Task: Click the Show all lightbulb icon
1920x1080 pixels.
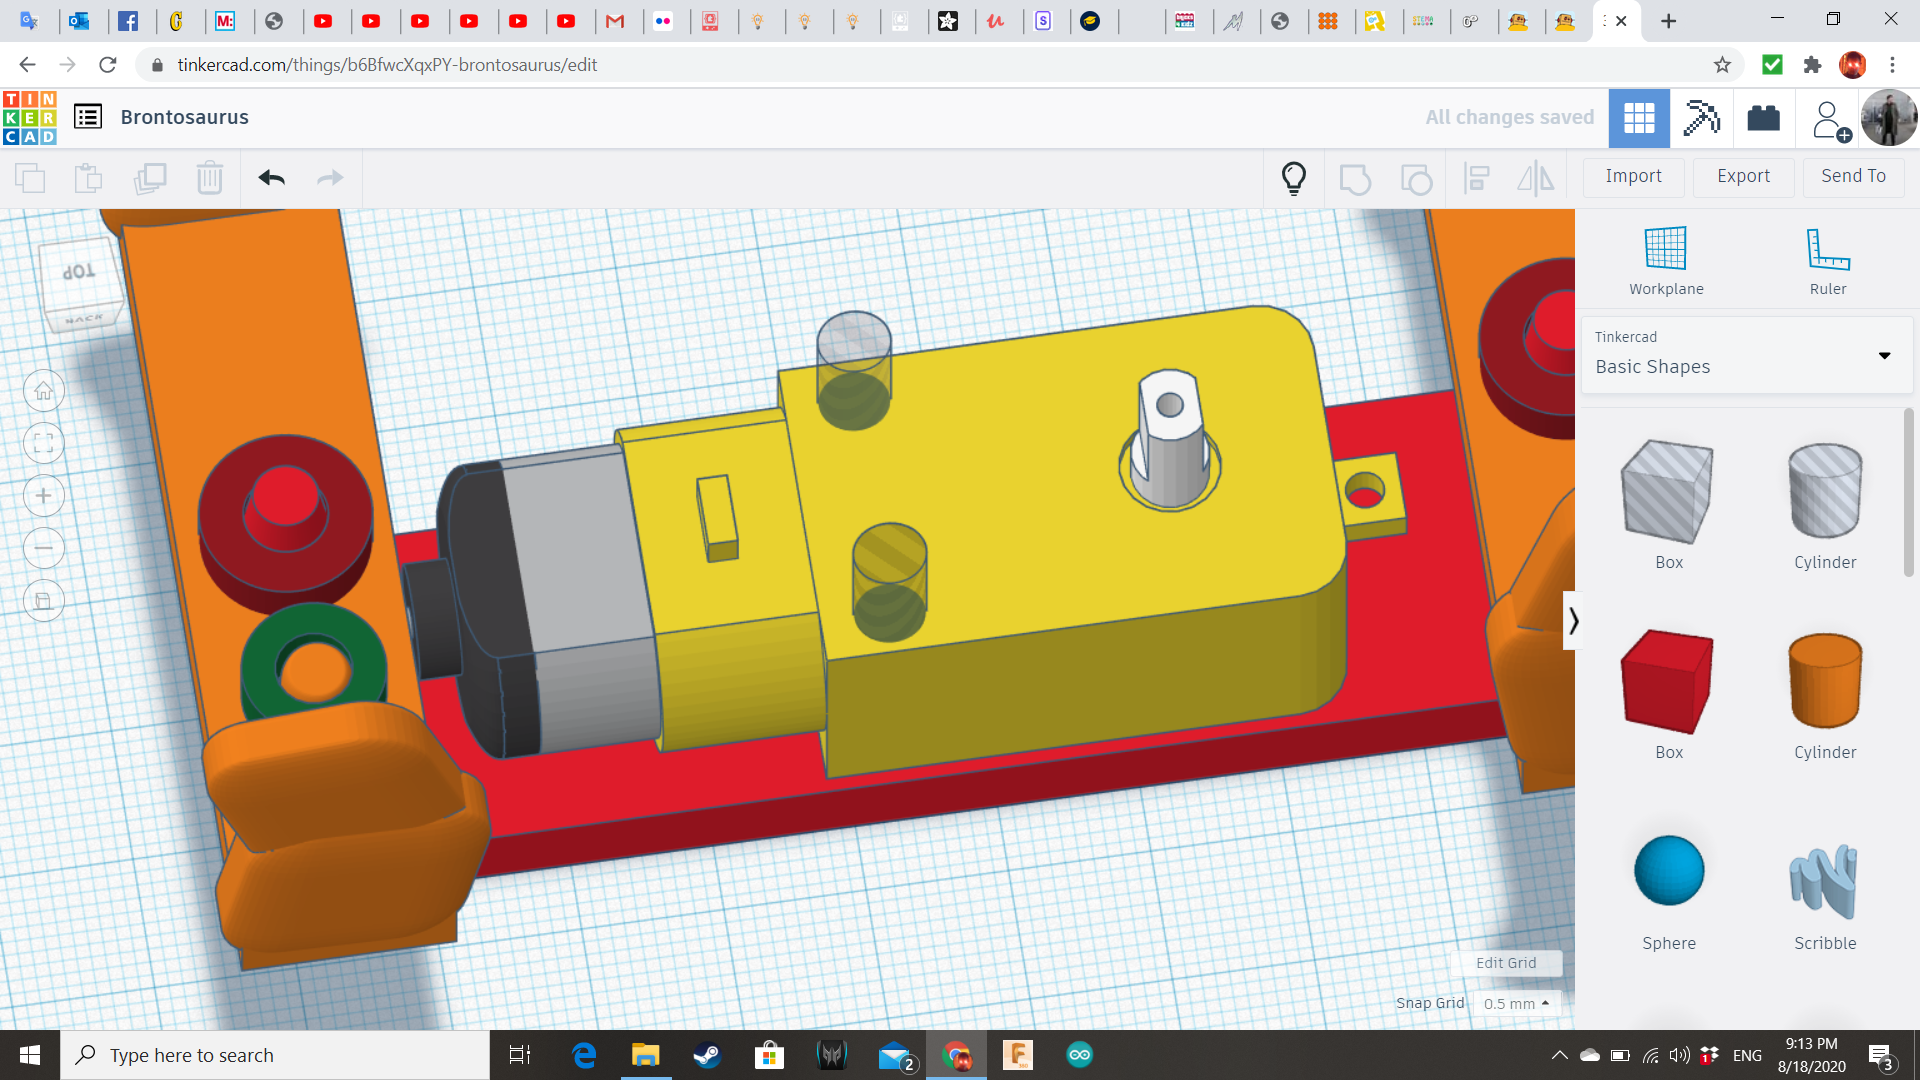Action: pos(1293,178)
